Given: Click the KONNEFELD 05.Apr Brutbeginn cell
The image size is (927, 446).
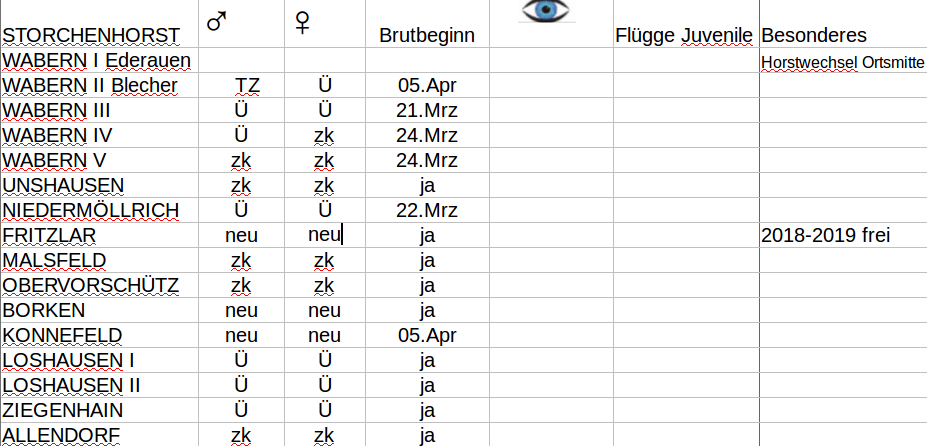Looking at the screenshot, I should pyautogui.click(x=427, y=335).
